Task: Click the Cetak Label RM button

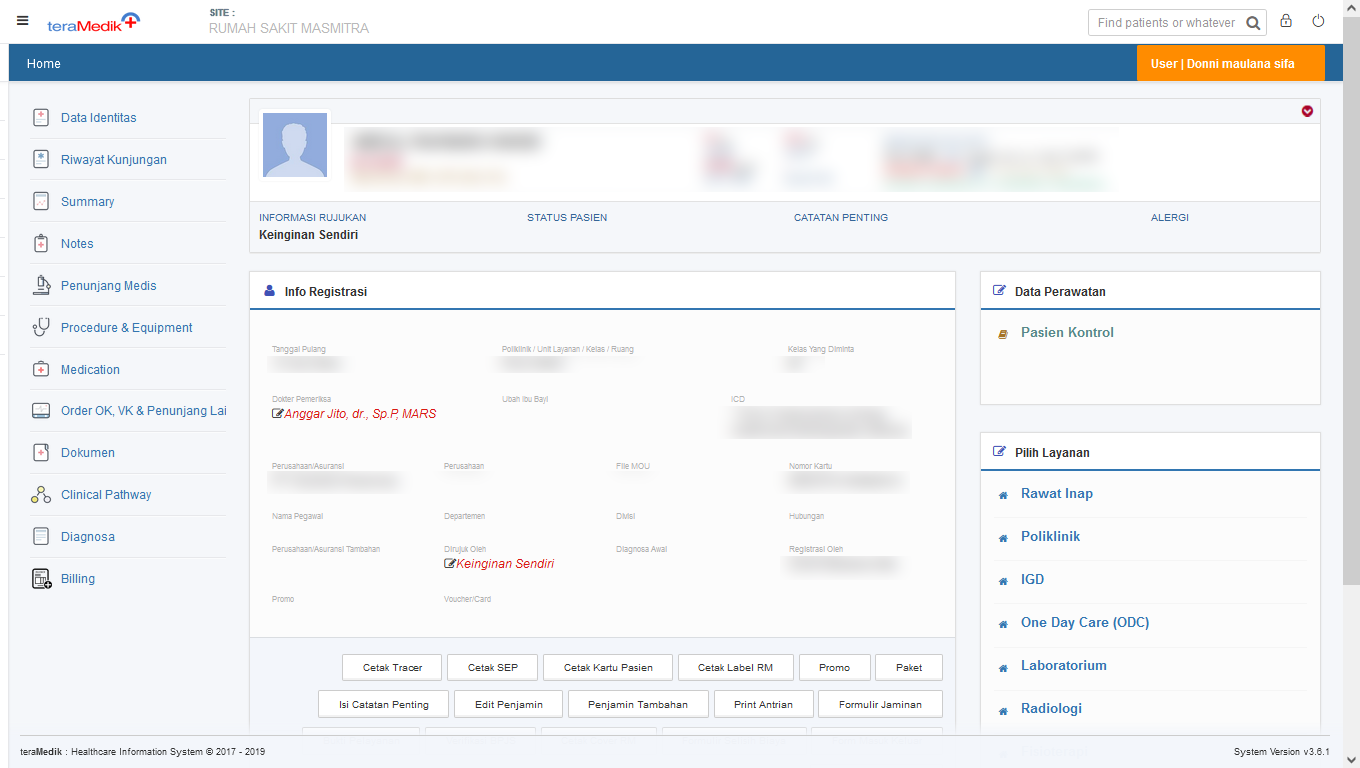Action: pos(735,667)
